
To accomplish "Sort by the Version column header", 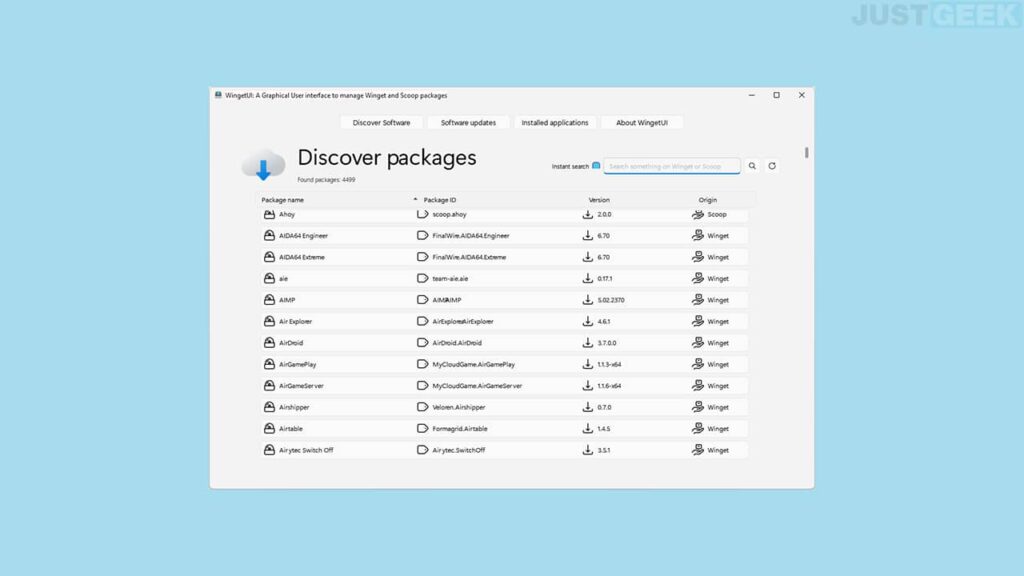I will pyautogui.click(x=599, y=200).
